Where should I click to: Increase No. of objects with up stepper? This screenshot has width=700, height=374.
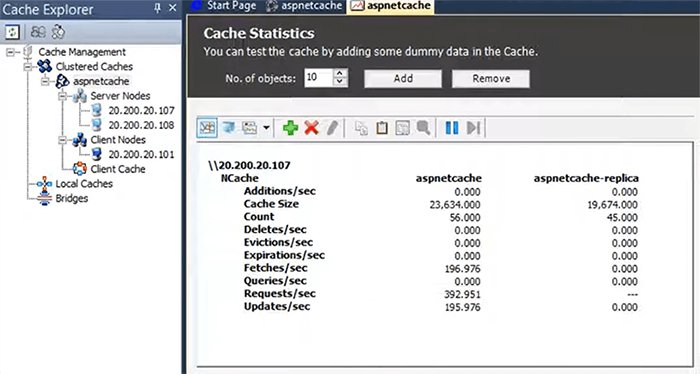coord(340,73)
